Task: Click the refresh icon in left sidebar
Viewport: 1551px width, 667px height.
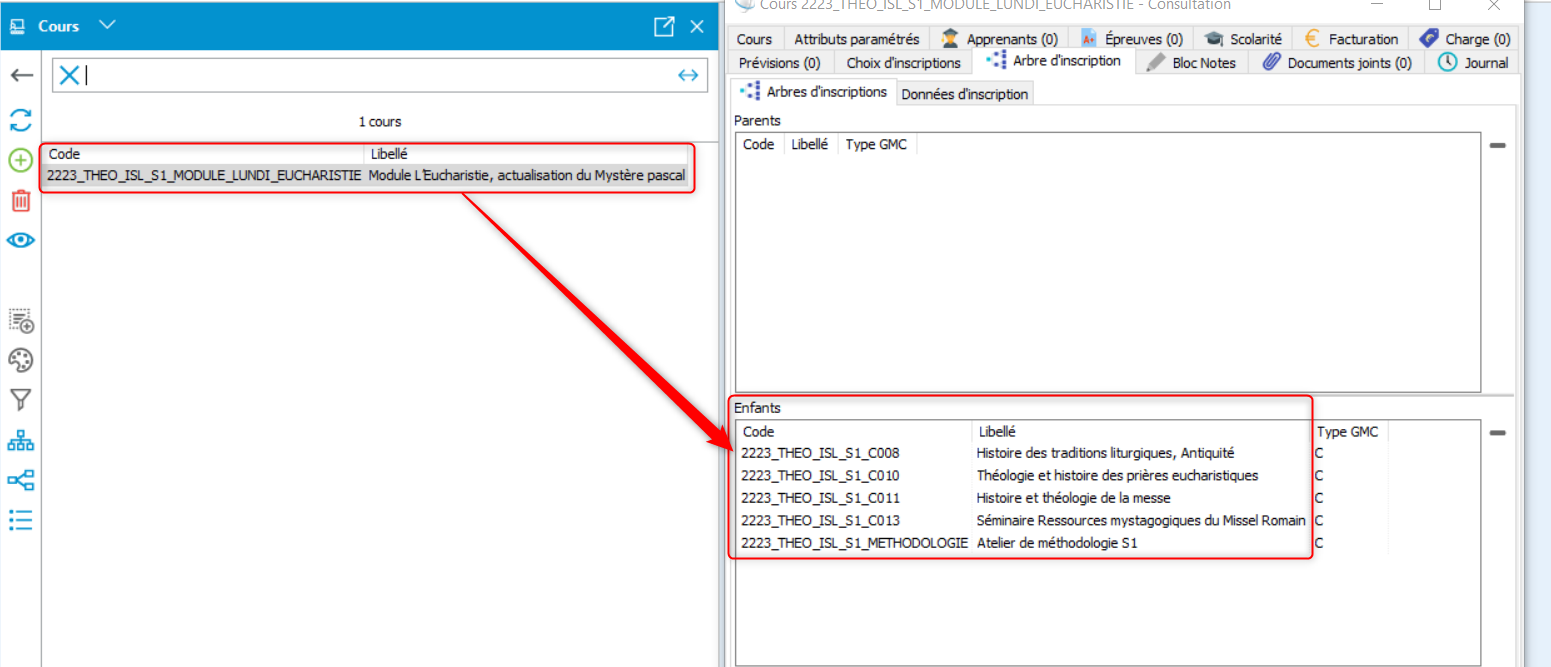Action: coord(21,120)
